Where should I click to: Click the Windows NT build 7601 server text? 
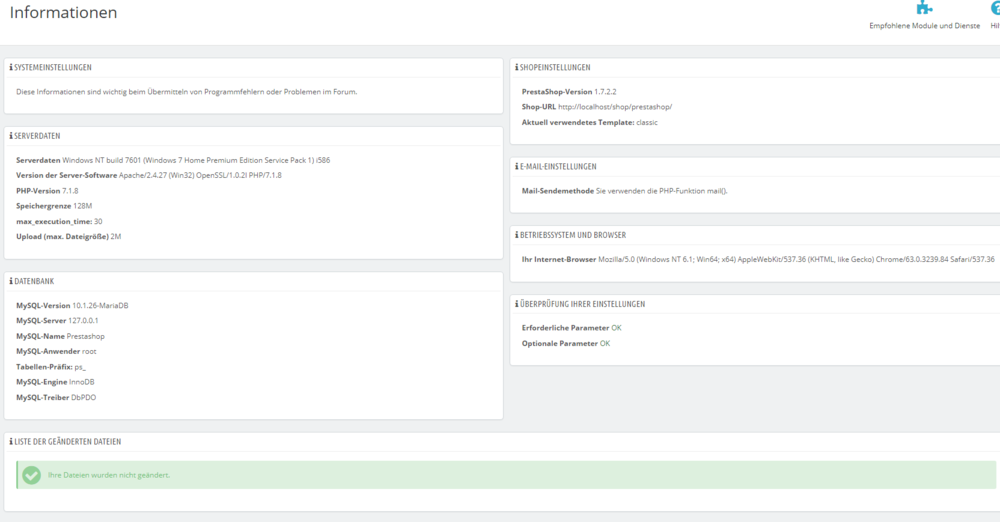196,160
